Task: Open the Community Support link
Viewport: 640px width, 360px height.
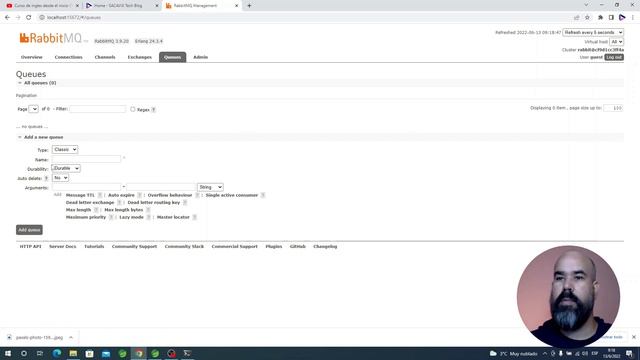Action: (x=134, y=247)
